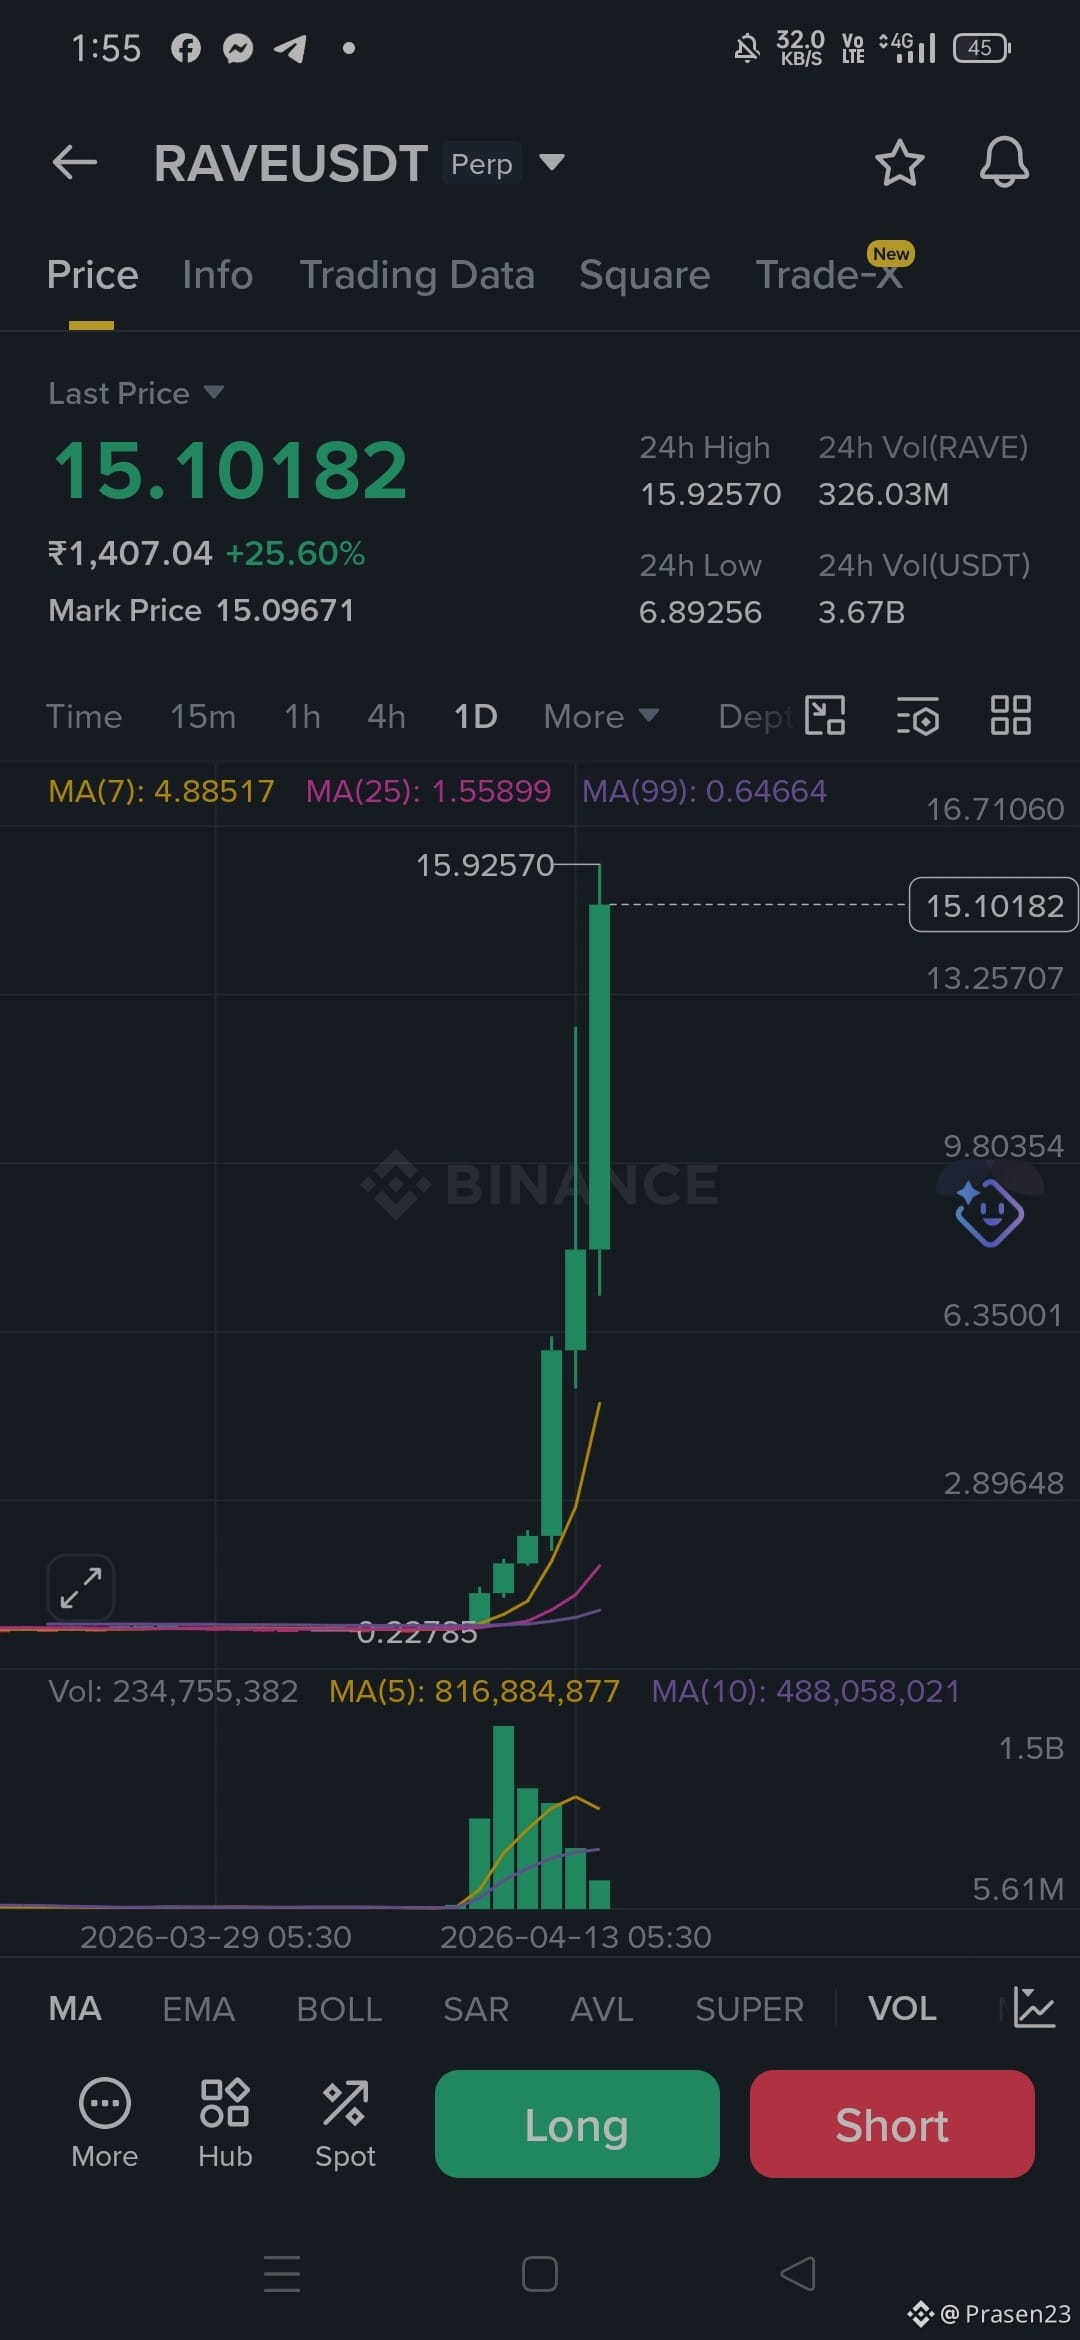This screenshot has width=1080, height=2340.
Task: Tap the Facebook notification icon
Action: pos(186,48)
